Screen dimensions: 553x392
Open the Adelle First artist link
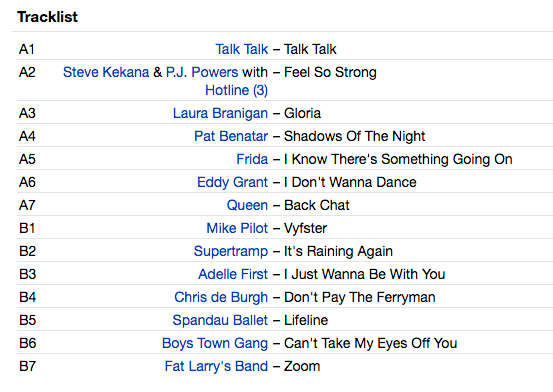233,274
